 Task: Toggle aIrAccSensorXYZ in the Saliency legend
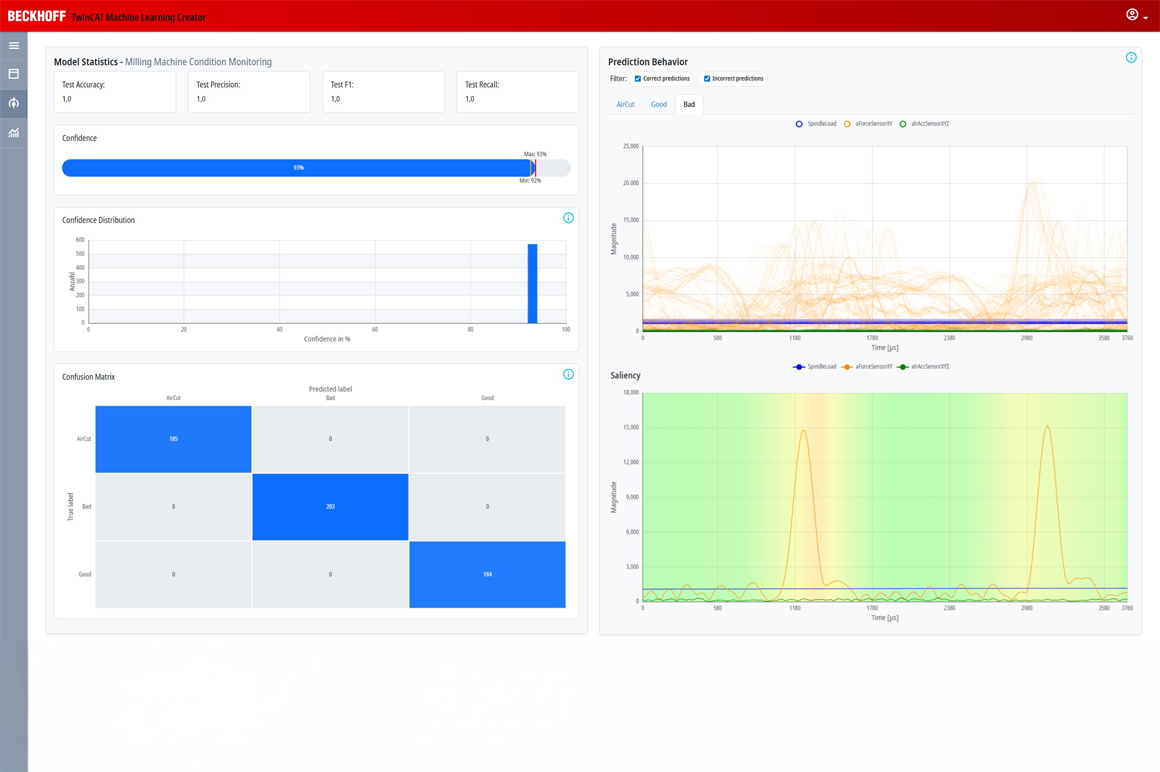[x=924, y=367]
